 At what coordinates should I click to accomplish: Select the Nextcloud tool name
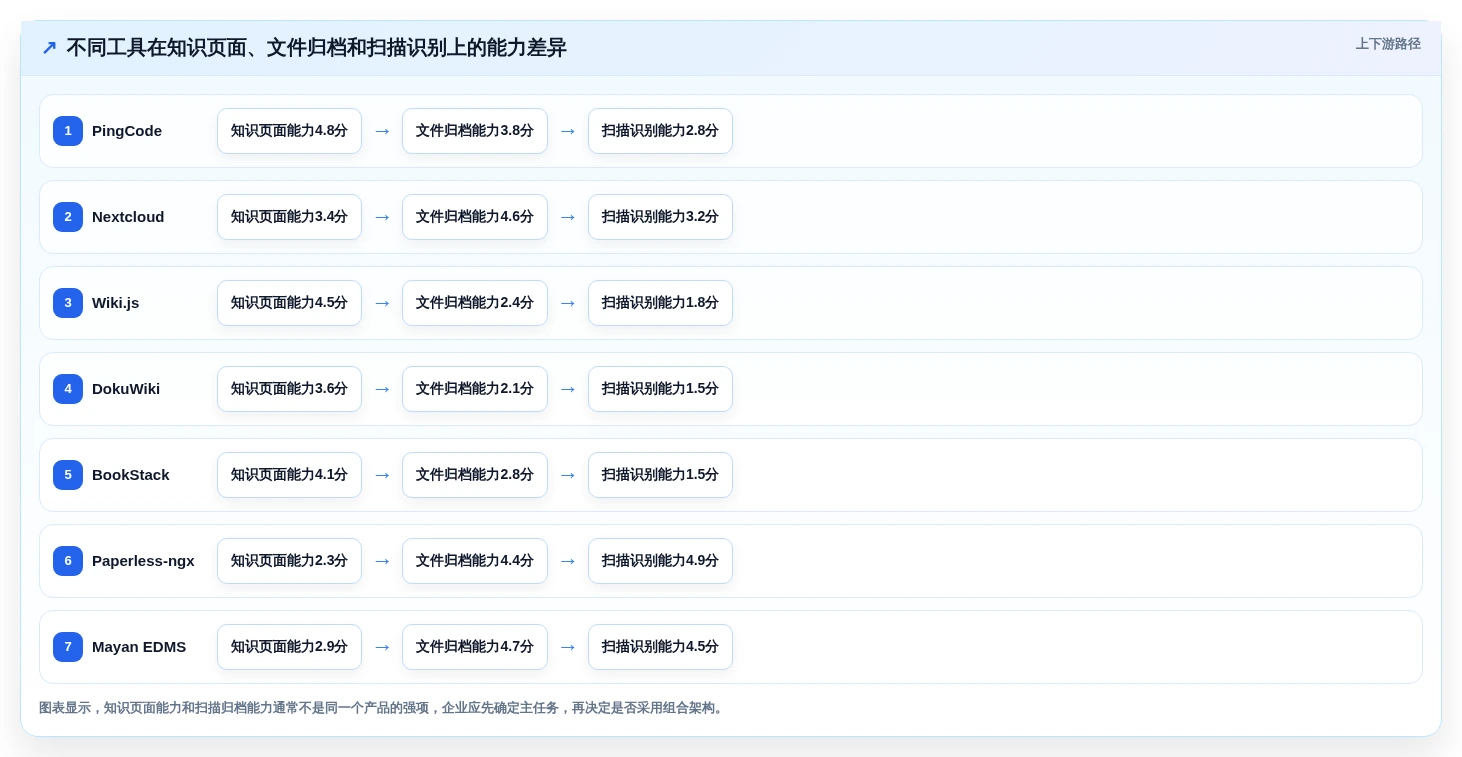pos(128,217)
